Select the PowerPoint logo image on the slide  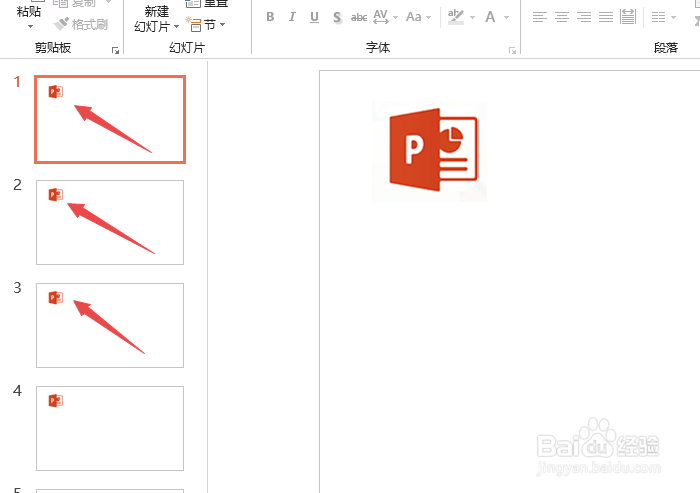click(429, 151)
